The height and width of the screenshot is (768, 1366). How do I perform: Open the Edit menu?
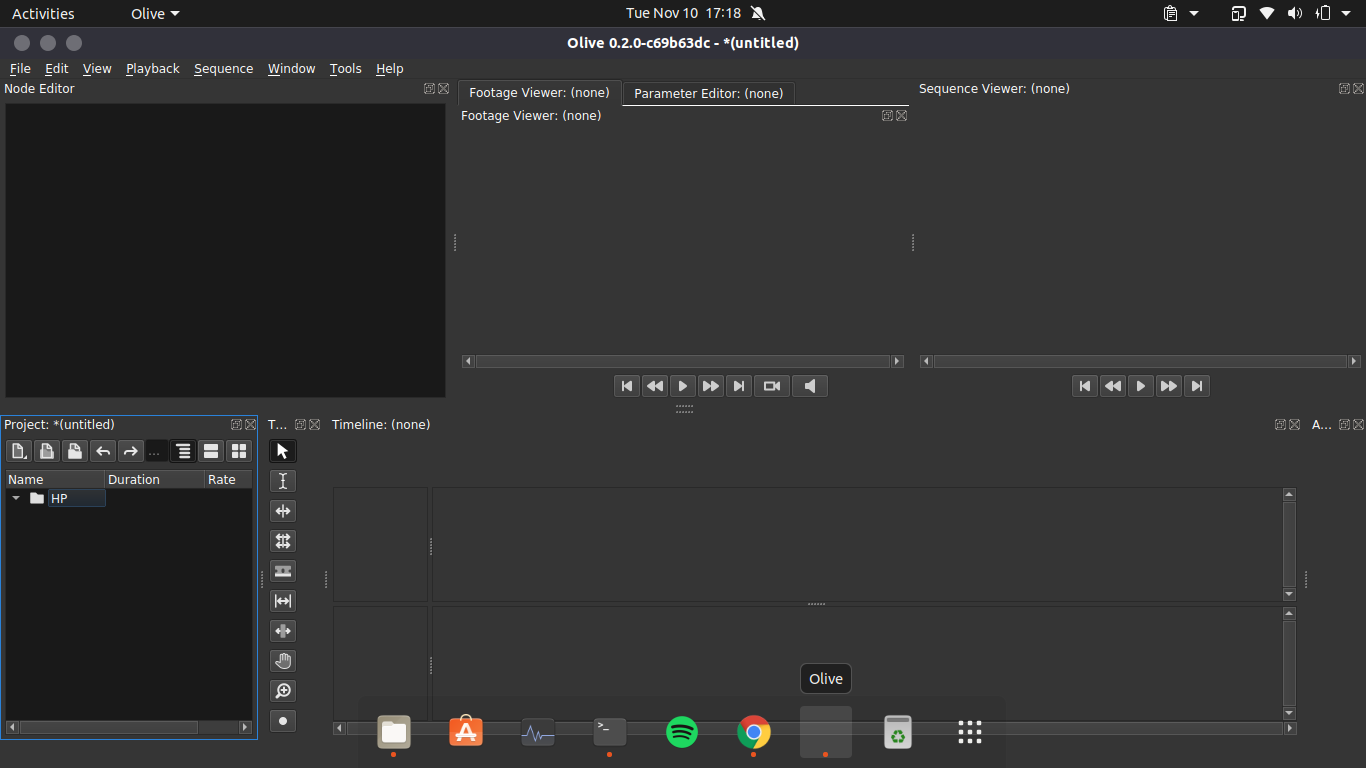[57, 69]
